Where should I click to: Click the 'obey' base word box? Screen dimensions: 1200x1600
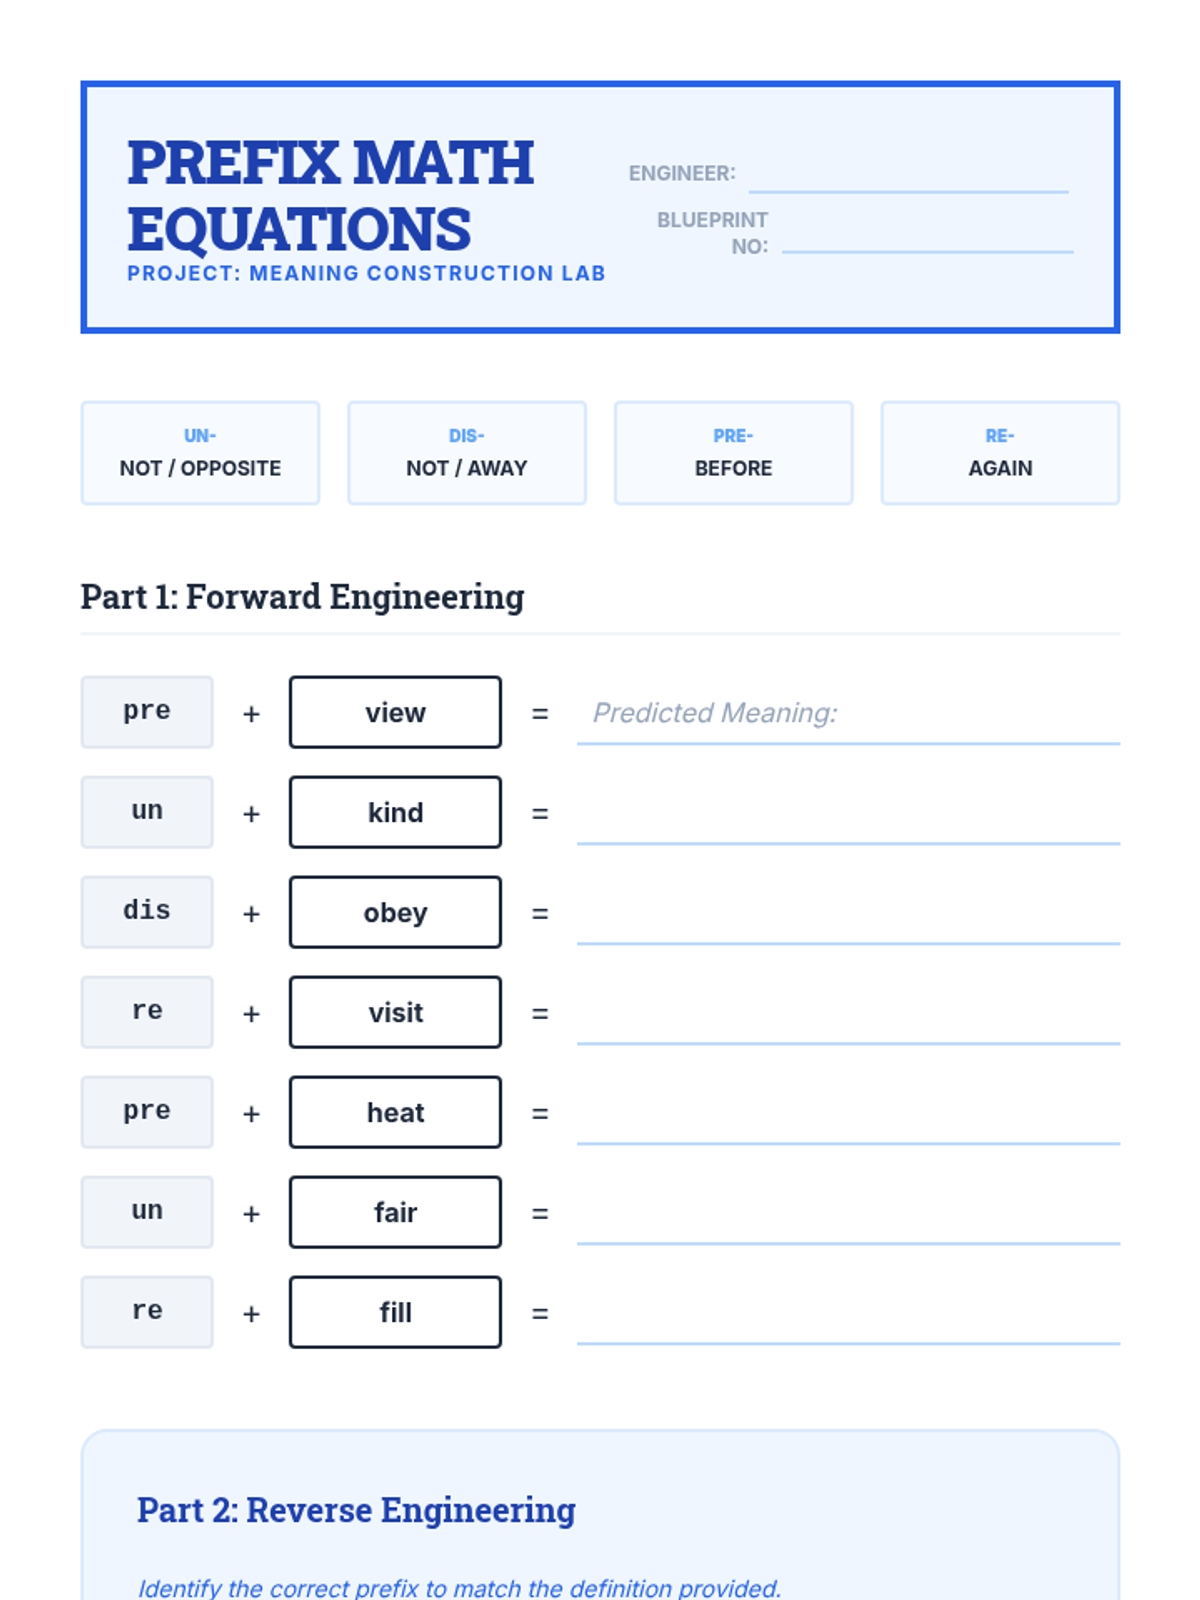coord(395,912)
